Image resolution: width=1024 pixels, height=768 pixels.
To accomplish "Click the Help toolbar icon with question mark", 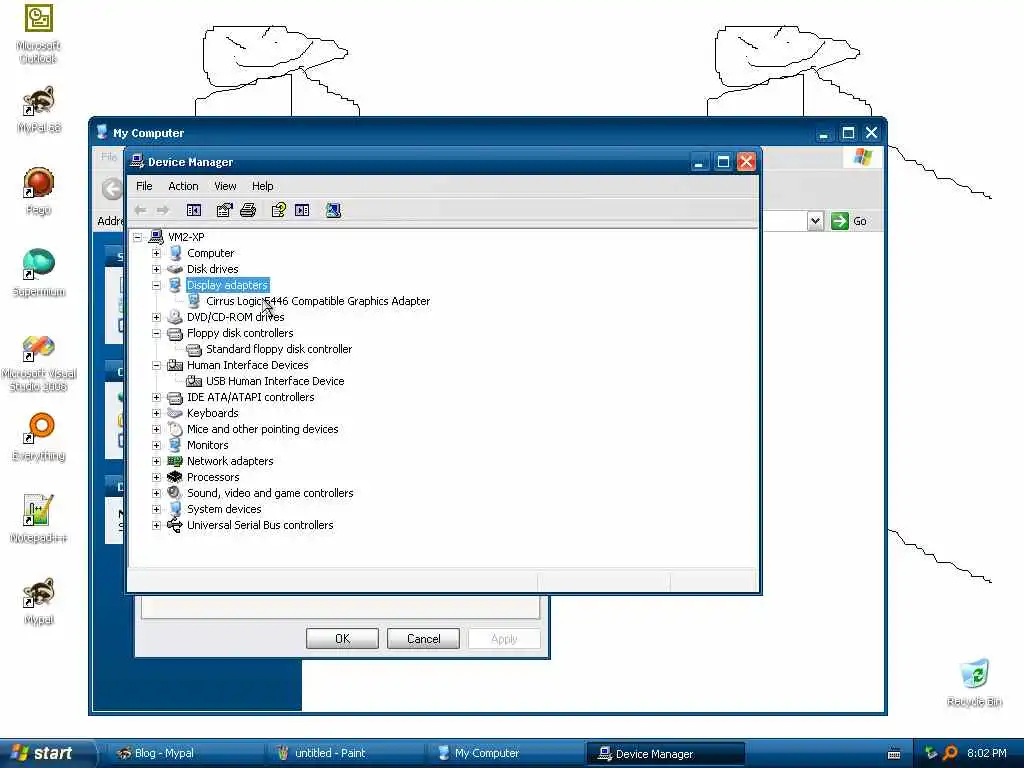I will [278, 210].
